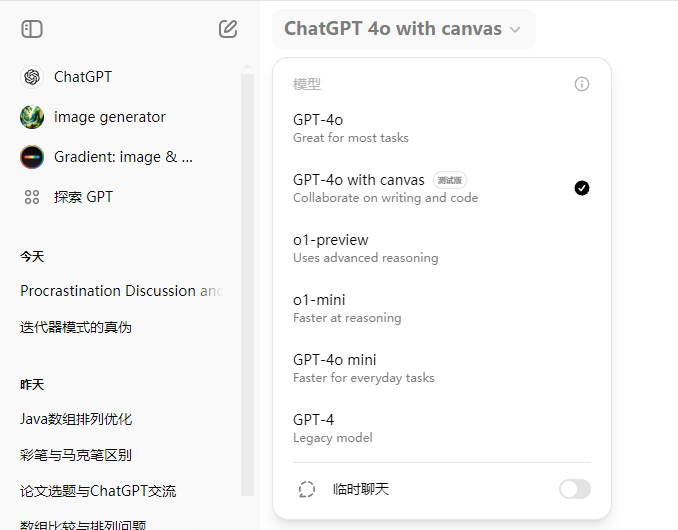Open the image generator GPT avatar
Image resolution: width=678 pixels, height=530 pixels.
coord(32,117)
